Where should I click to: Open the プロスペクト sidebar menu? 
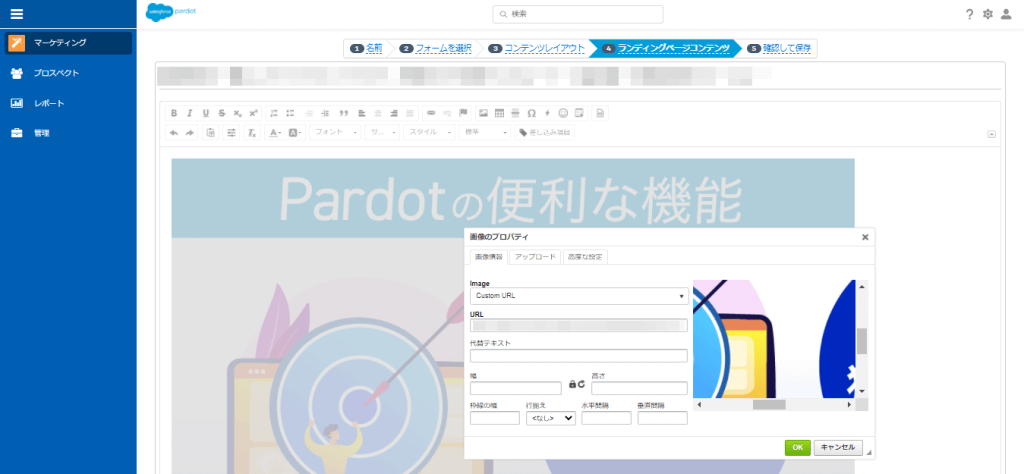(69, 73)
